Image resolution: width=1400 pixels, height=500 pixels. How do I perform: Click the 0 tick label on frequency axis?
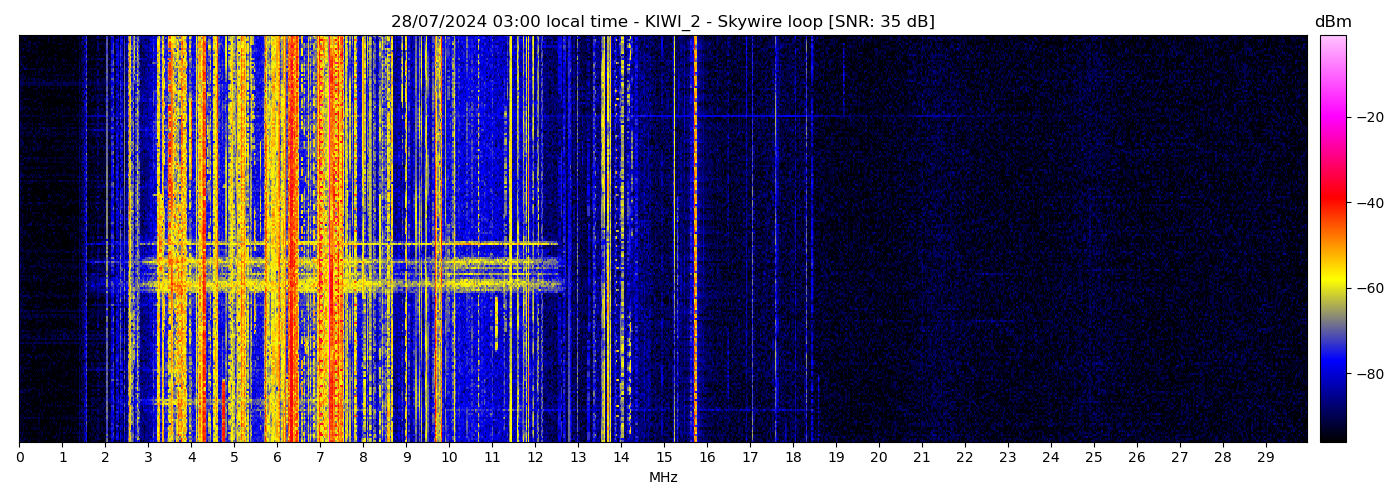(x=19, y=458)
